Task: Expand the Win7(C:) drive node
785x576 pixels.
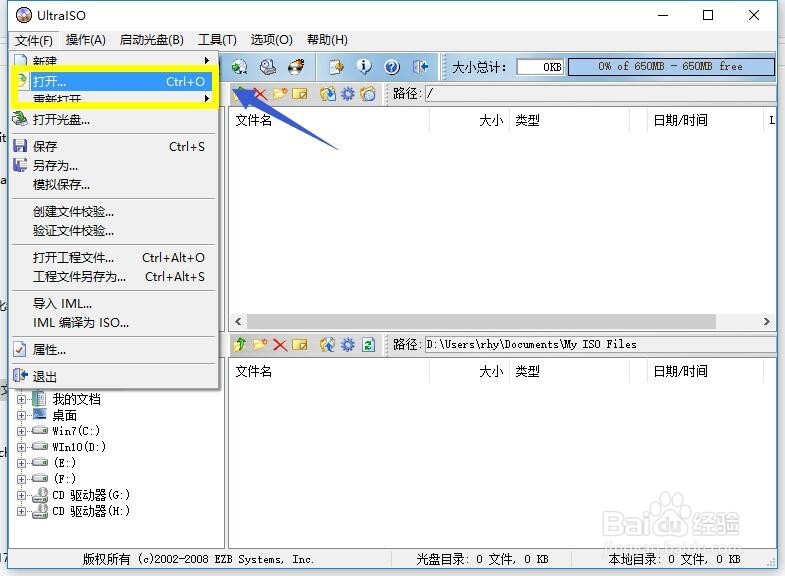Action: click(21, 431)
